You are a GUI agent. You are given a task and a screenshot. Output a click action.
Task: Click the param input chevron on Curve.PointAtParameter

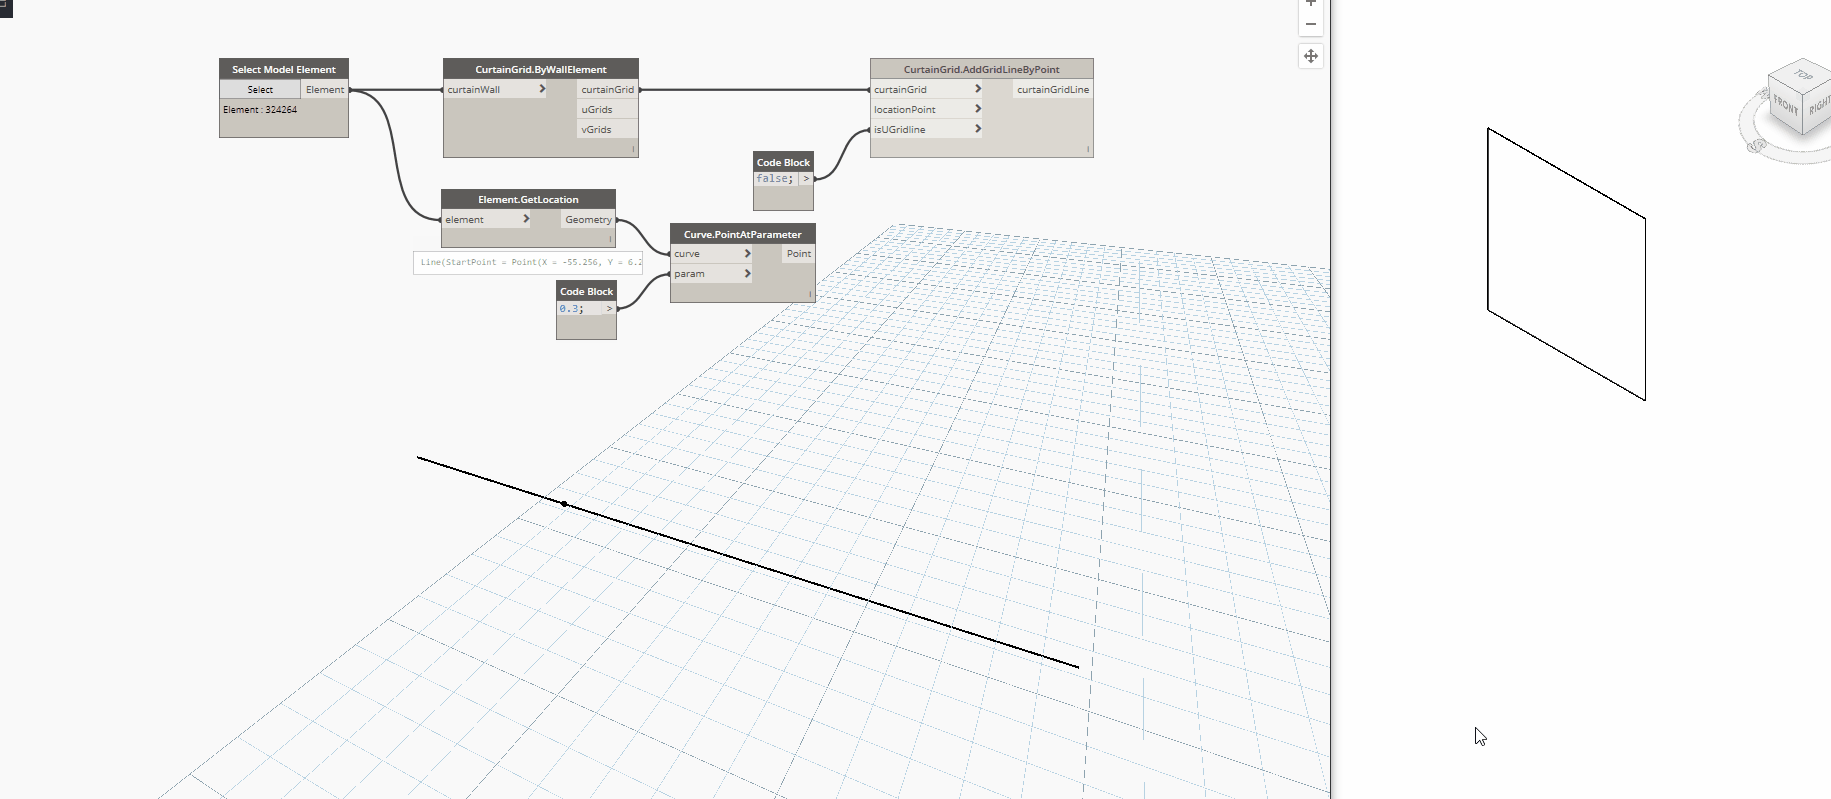(x=747, y=273)
